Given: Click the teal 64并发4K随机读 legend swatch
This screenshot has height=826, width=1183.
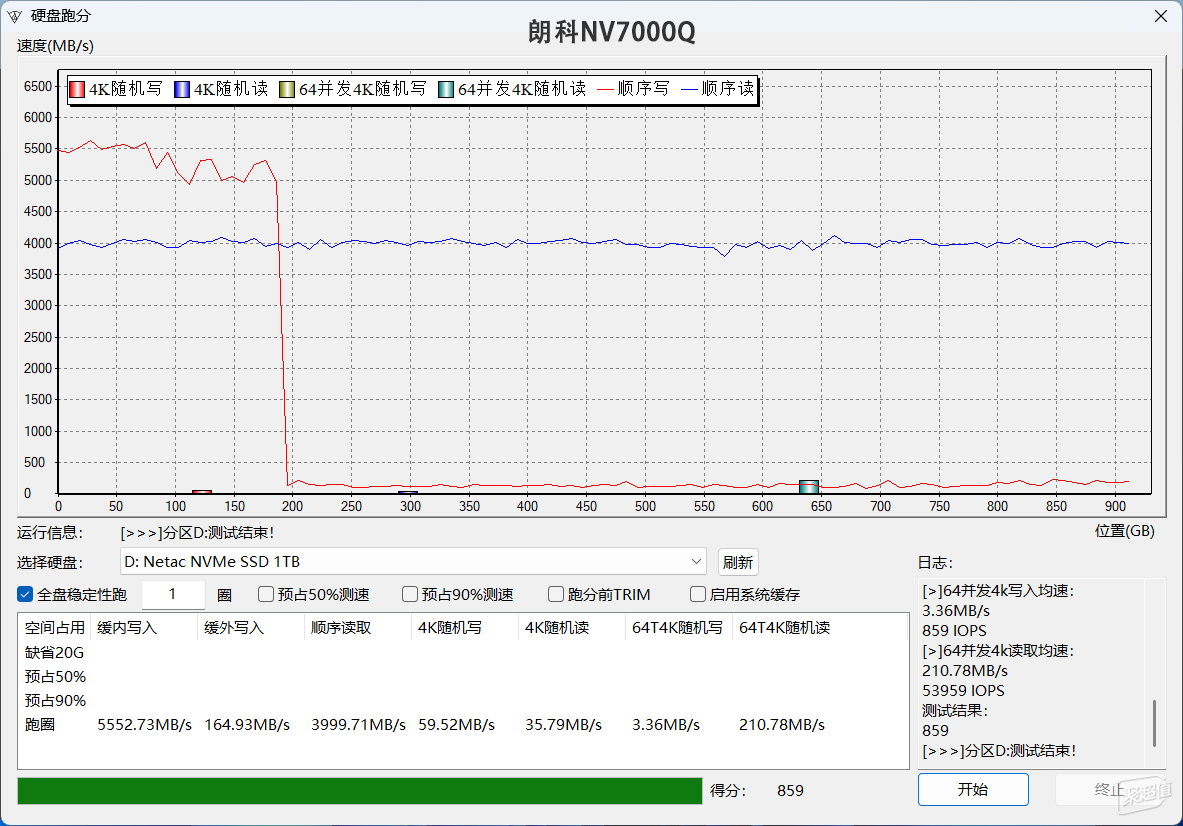Looking at the screenshot, I should click(x=446, y=89).
